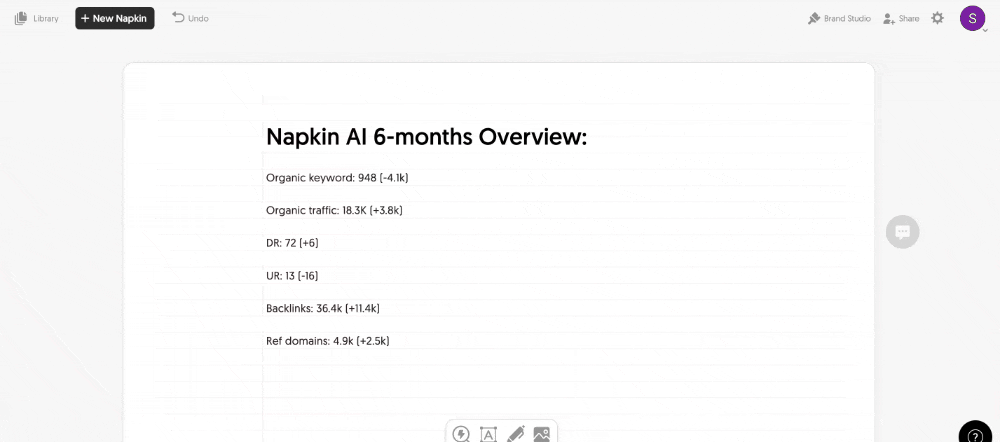Undo the last action
1000x442 pixels.
coord(191,18)
